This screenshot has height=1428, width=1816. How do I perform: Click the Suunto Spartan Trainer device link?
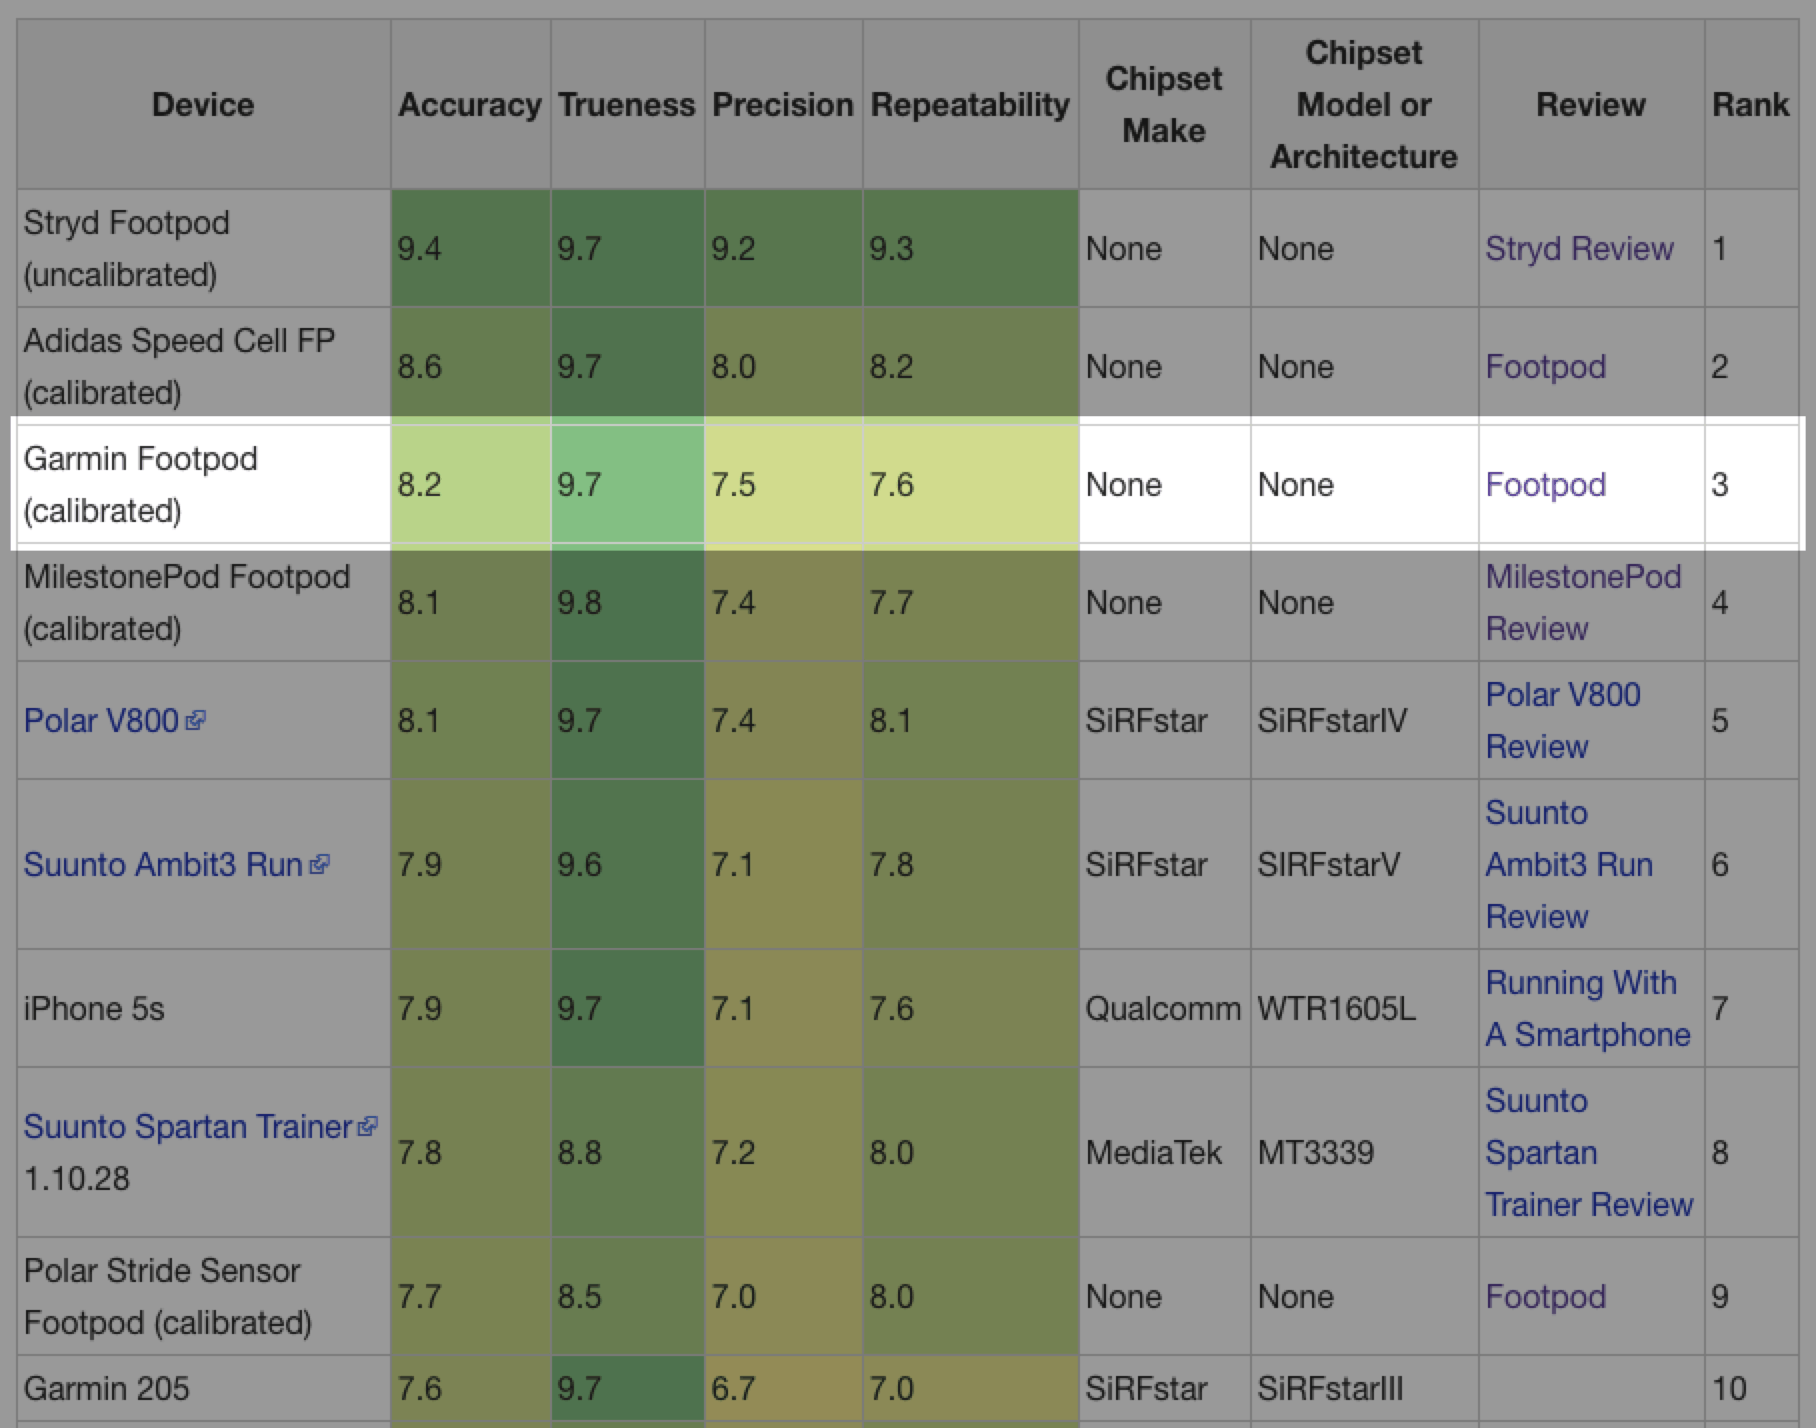pyautogui.click(x=188, y=1126)
